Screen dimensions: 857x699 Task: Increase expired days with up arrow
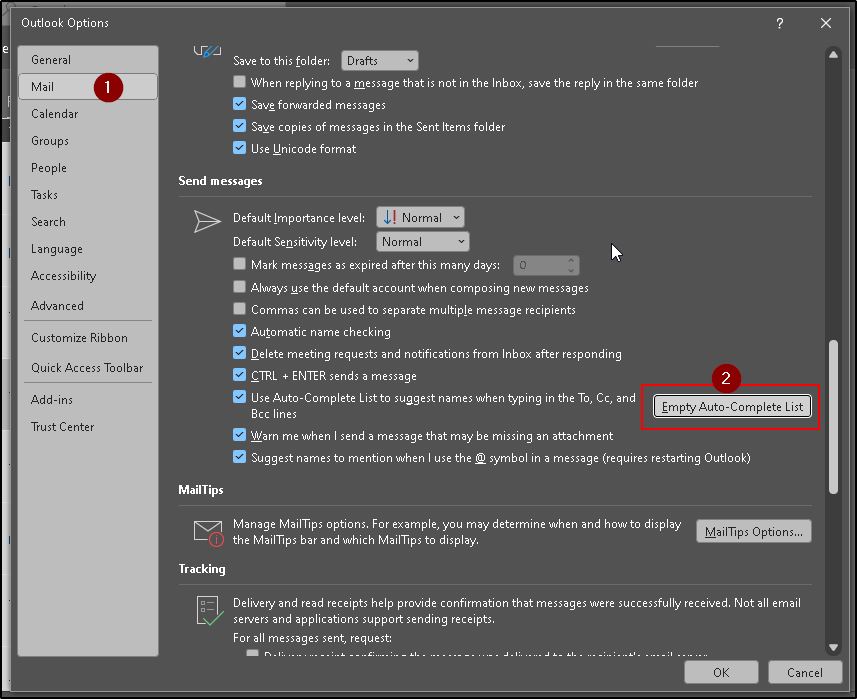coord(571,260)
